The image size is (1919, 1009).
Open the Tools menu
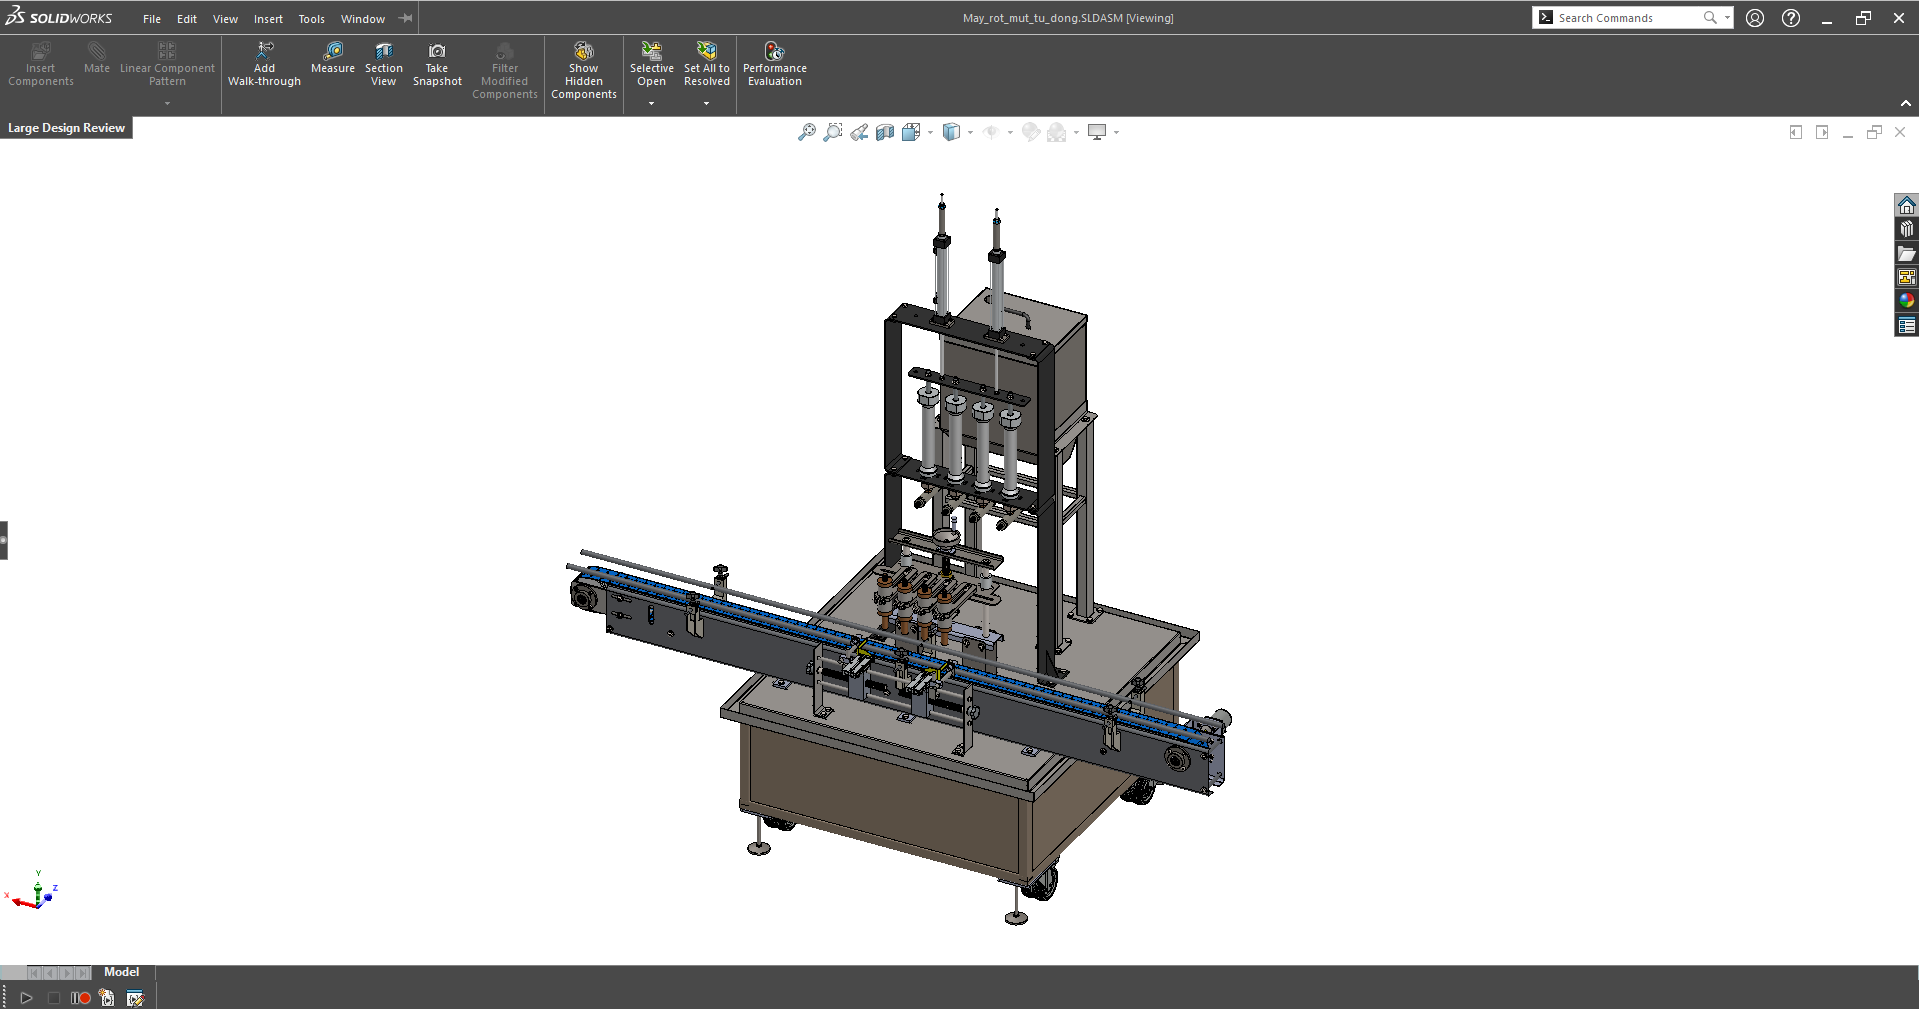311,19
